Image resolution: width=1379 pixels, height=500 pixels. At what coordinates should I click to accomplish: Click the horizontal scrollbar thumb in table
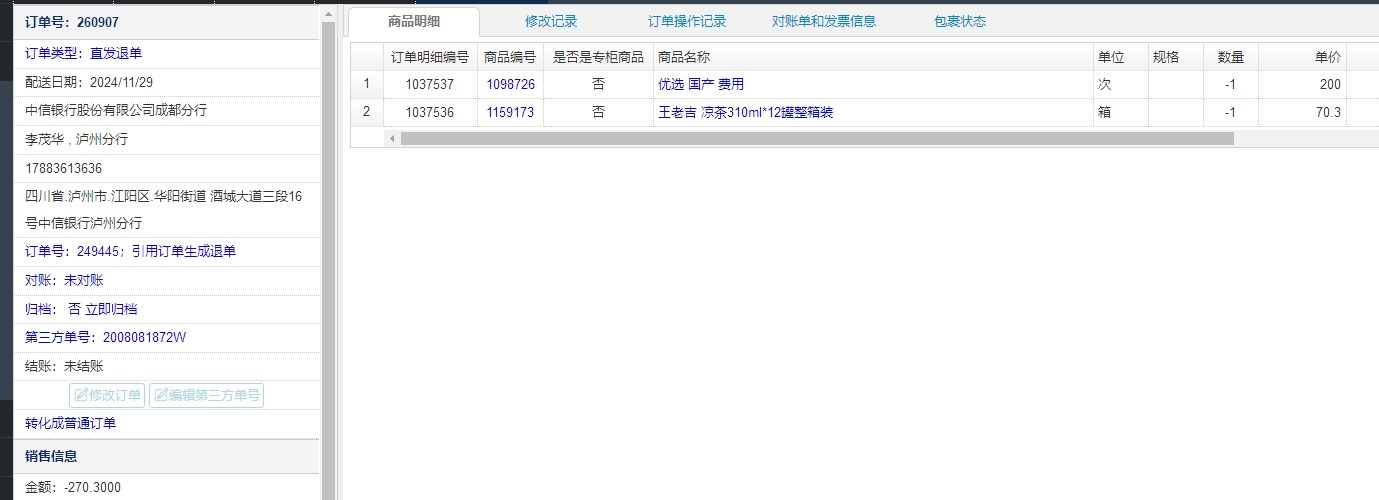[x=817, y=138]
